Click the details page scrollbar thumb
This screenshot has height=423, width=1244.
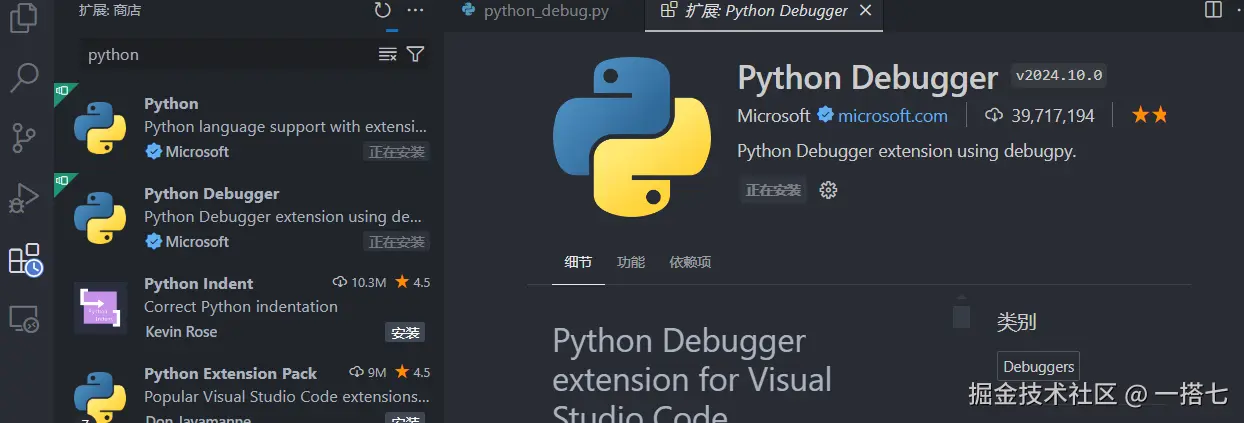coord(961,315)
